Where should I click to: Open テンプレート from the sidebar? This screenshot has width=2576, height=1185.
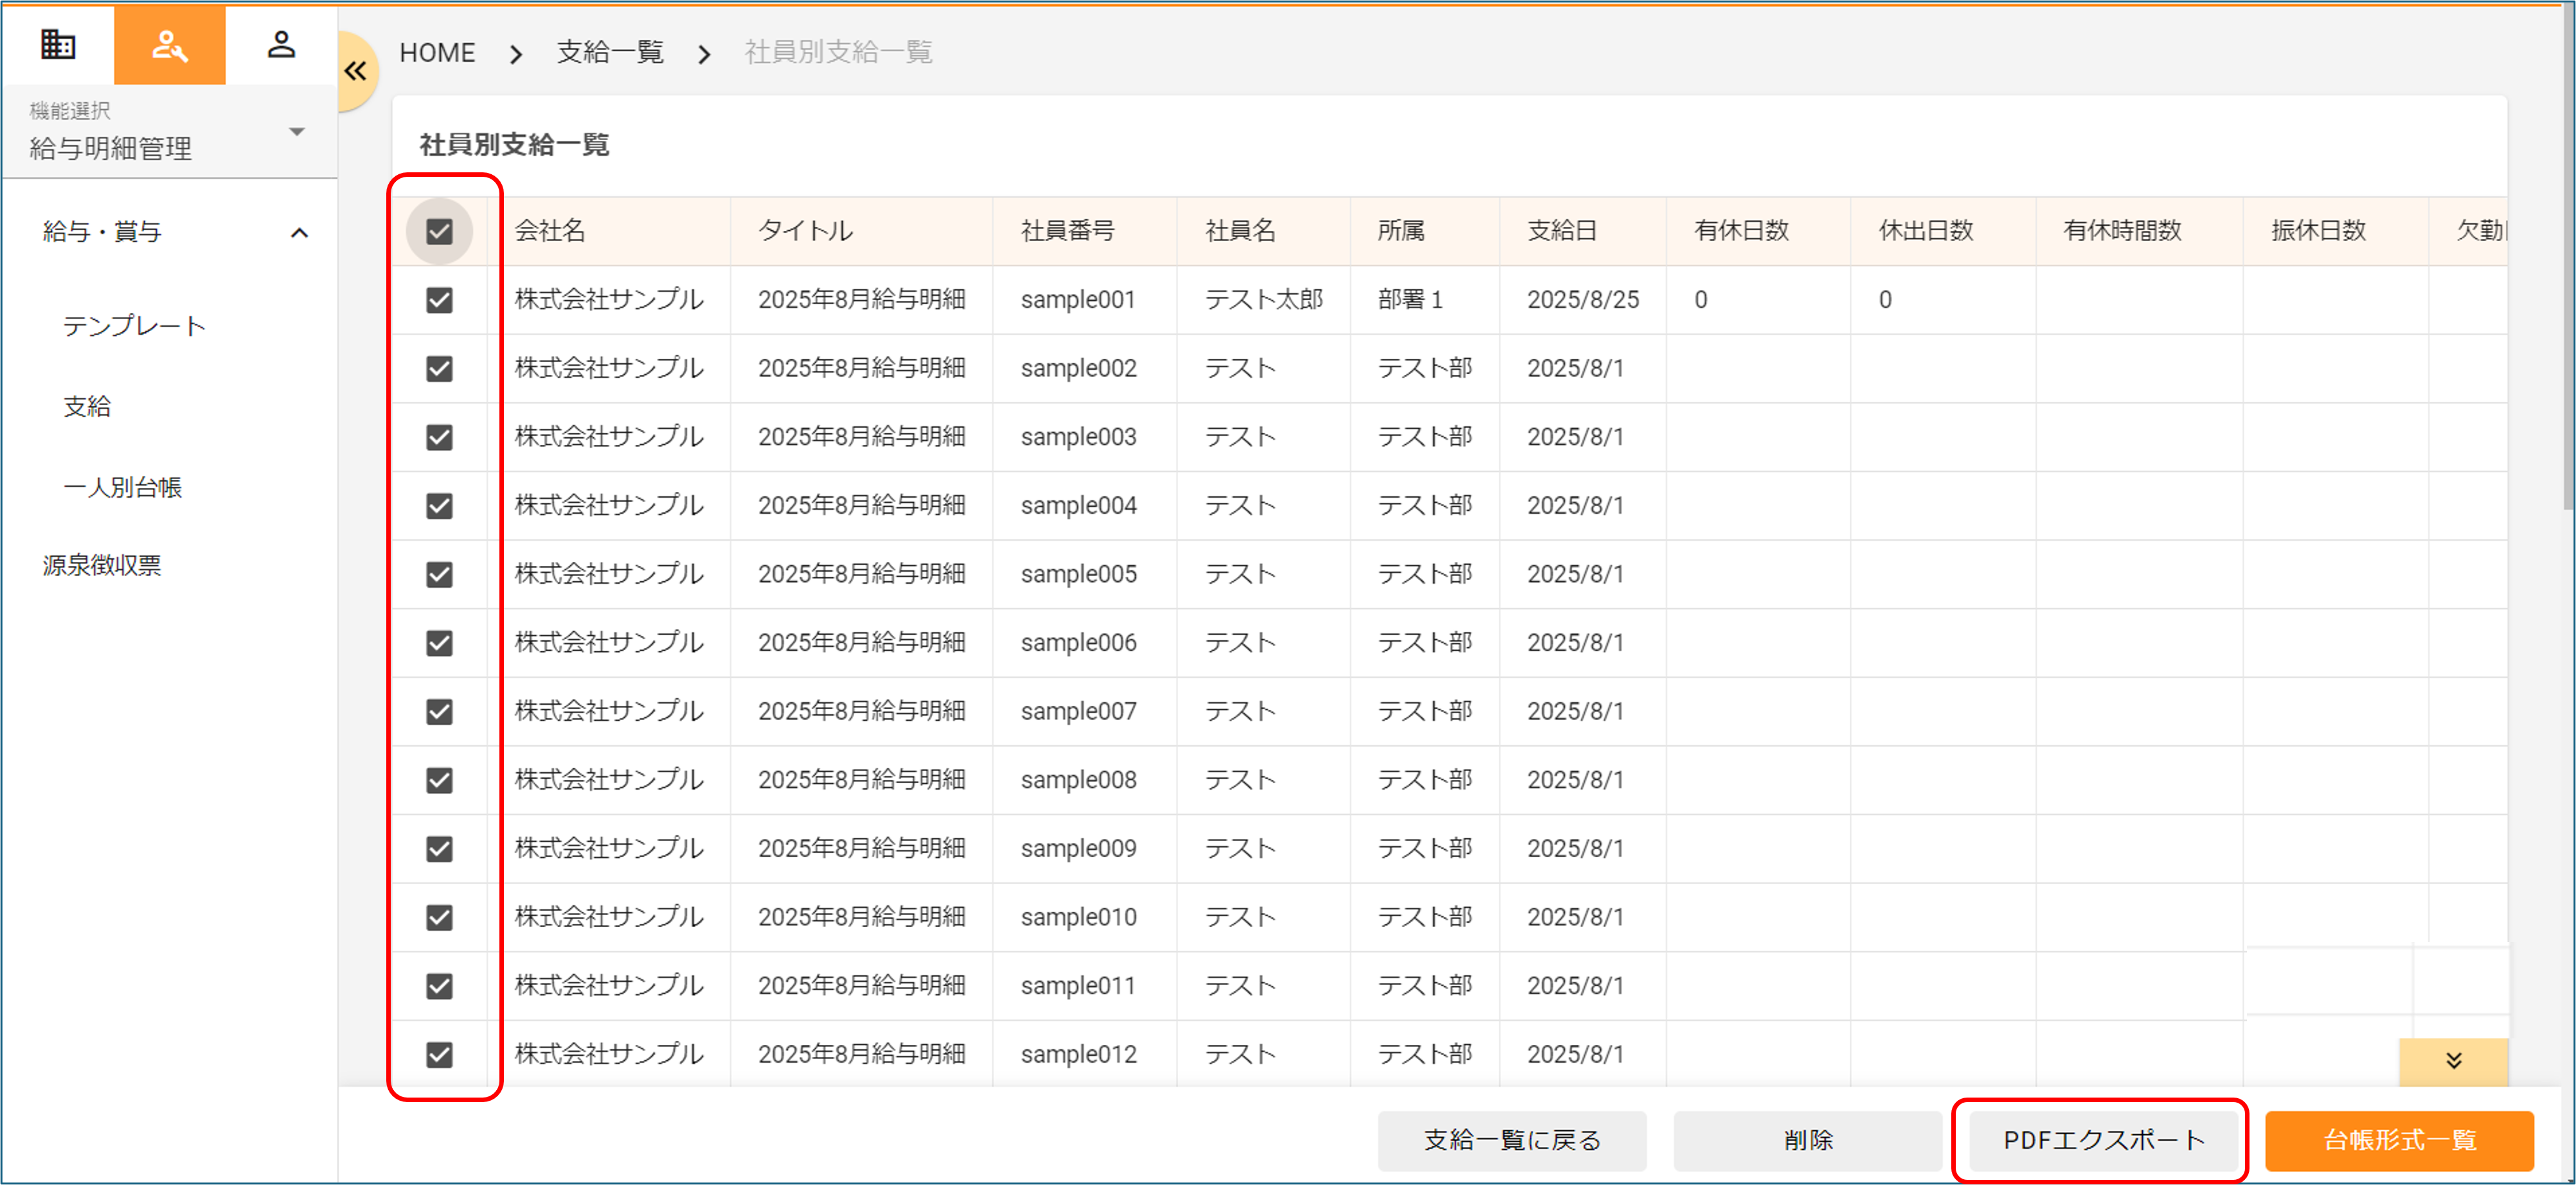[x=134, y=325]
